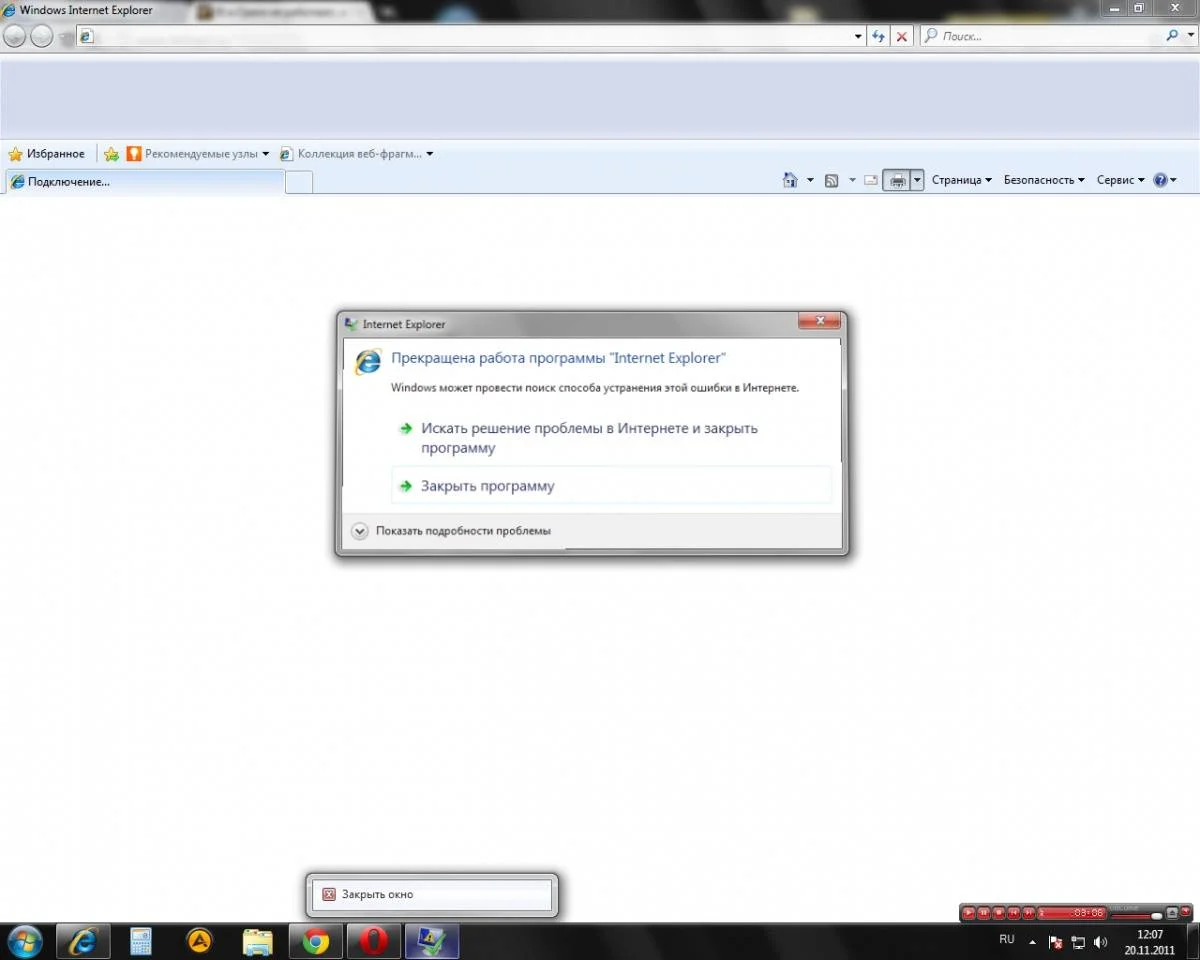The height and width of the screenshot is (960, 1200).
Task: Click the Print icon in command bar
Action: coord(898,180)
